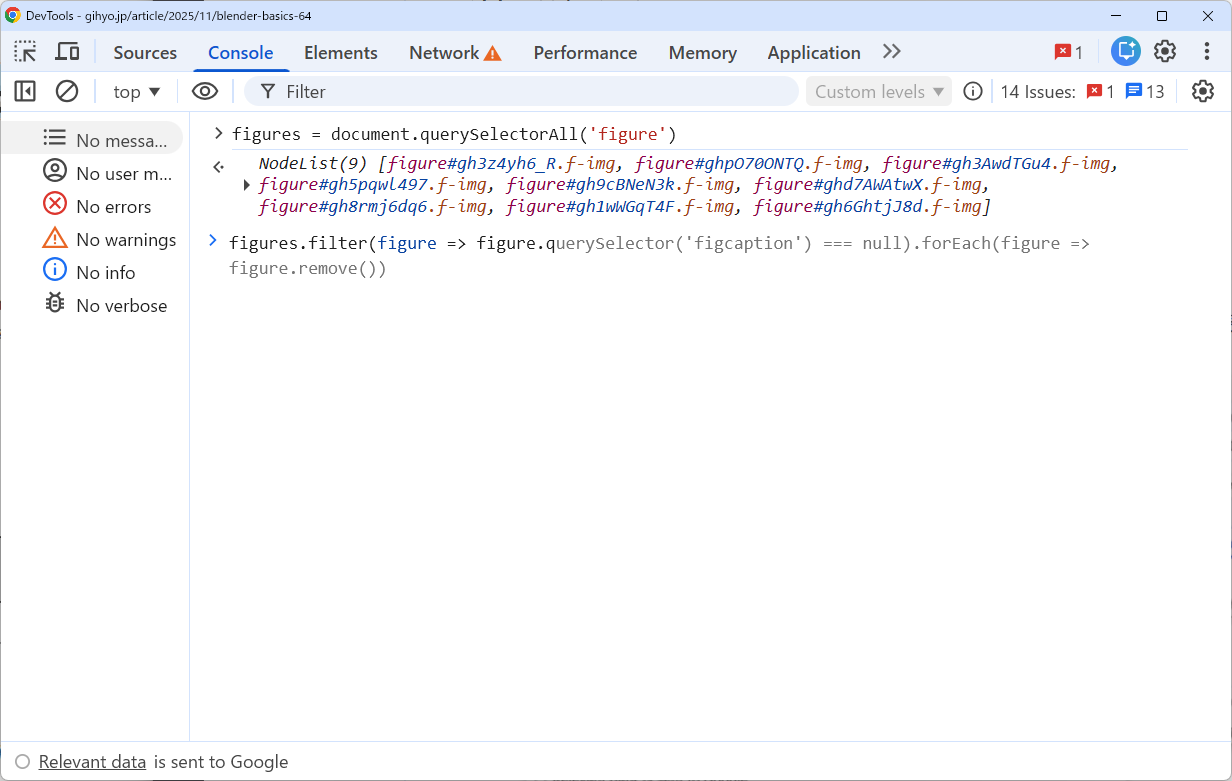The width and height of the screenshot is (1232, 781).
Task: Open the Relevant data link
Action: [92, 762]
